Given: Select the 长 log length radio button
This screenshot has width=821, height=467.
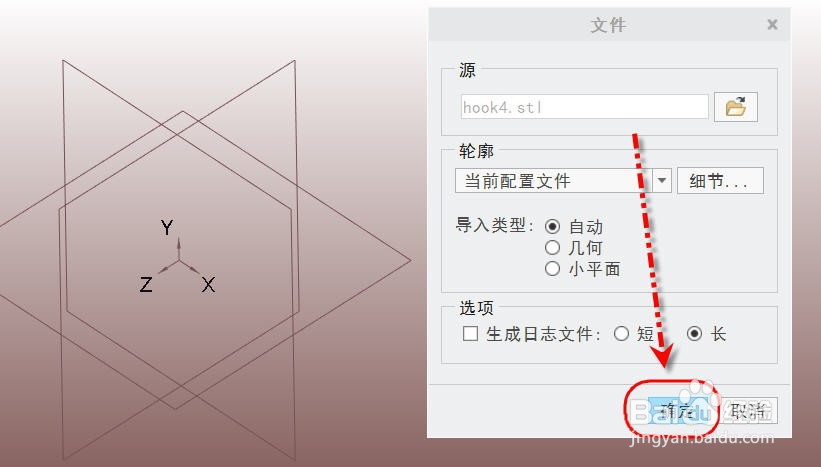Looking at the screenshot, I should point(694,333).
